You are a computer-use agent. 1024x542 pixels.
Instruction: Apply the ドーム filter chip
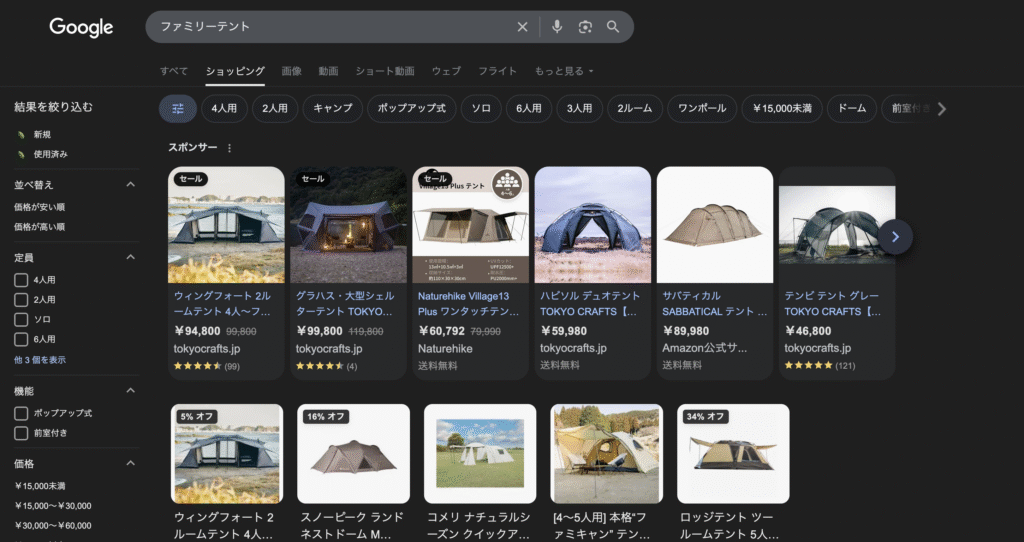click(852, 109)
